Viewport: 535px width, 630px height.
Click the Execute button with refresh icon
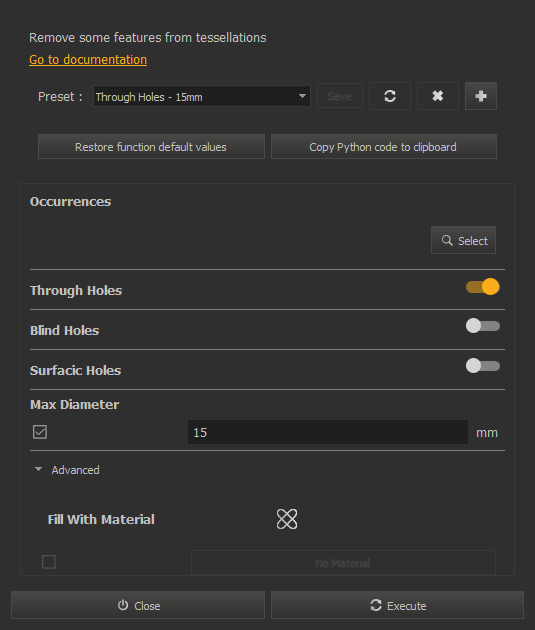[398, 605]
